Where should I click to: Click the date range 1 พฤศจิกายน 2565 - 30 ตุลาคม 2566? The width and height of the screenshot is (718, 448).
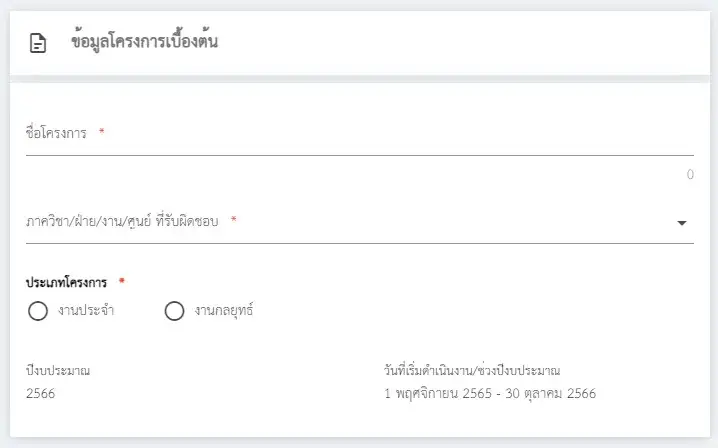click(x=489, y=393)
